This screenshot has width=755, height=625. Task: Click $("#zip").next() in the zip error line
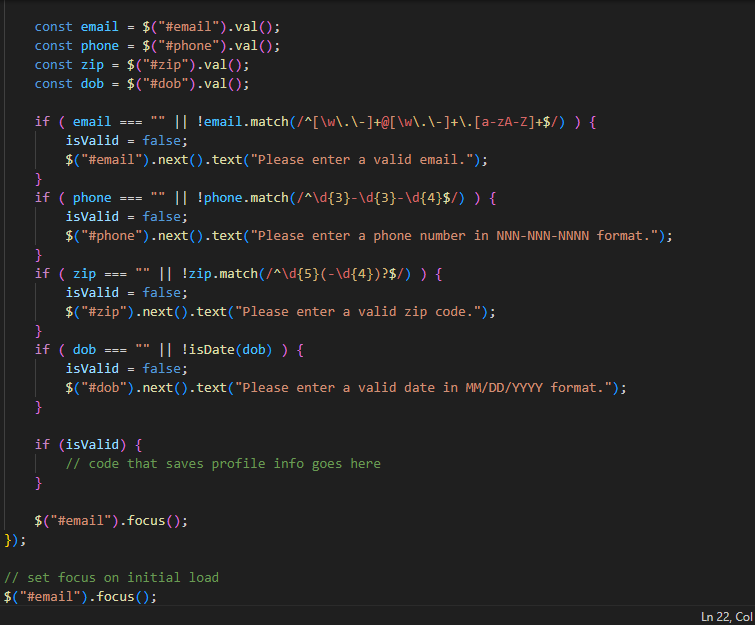tap(127, 312)
